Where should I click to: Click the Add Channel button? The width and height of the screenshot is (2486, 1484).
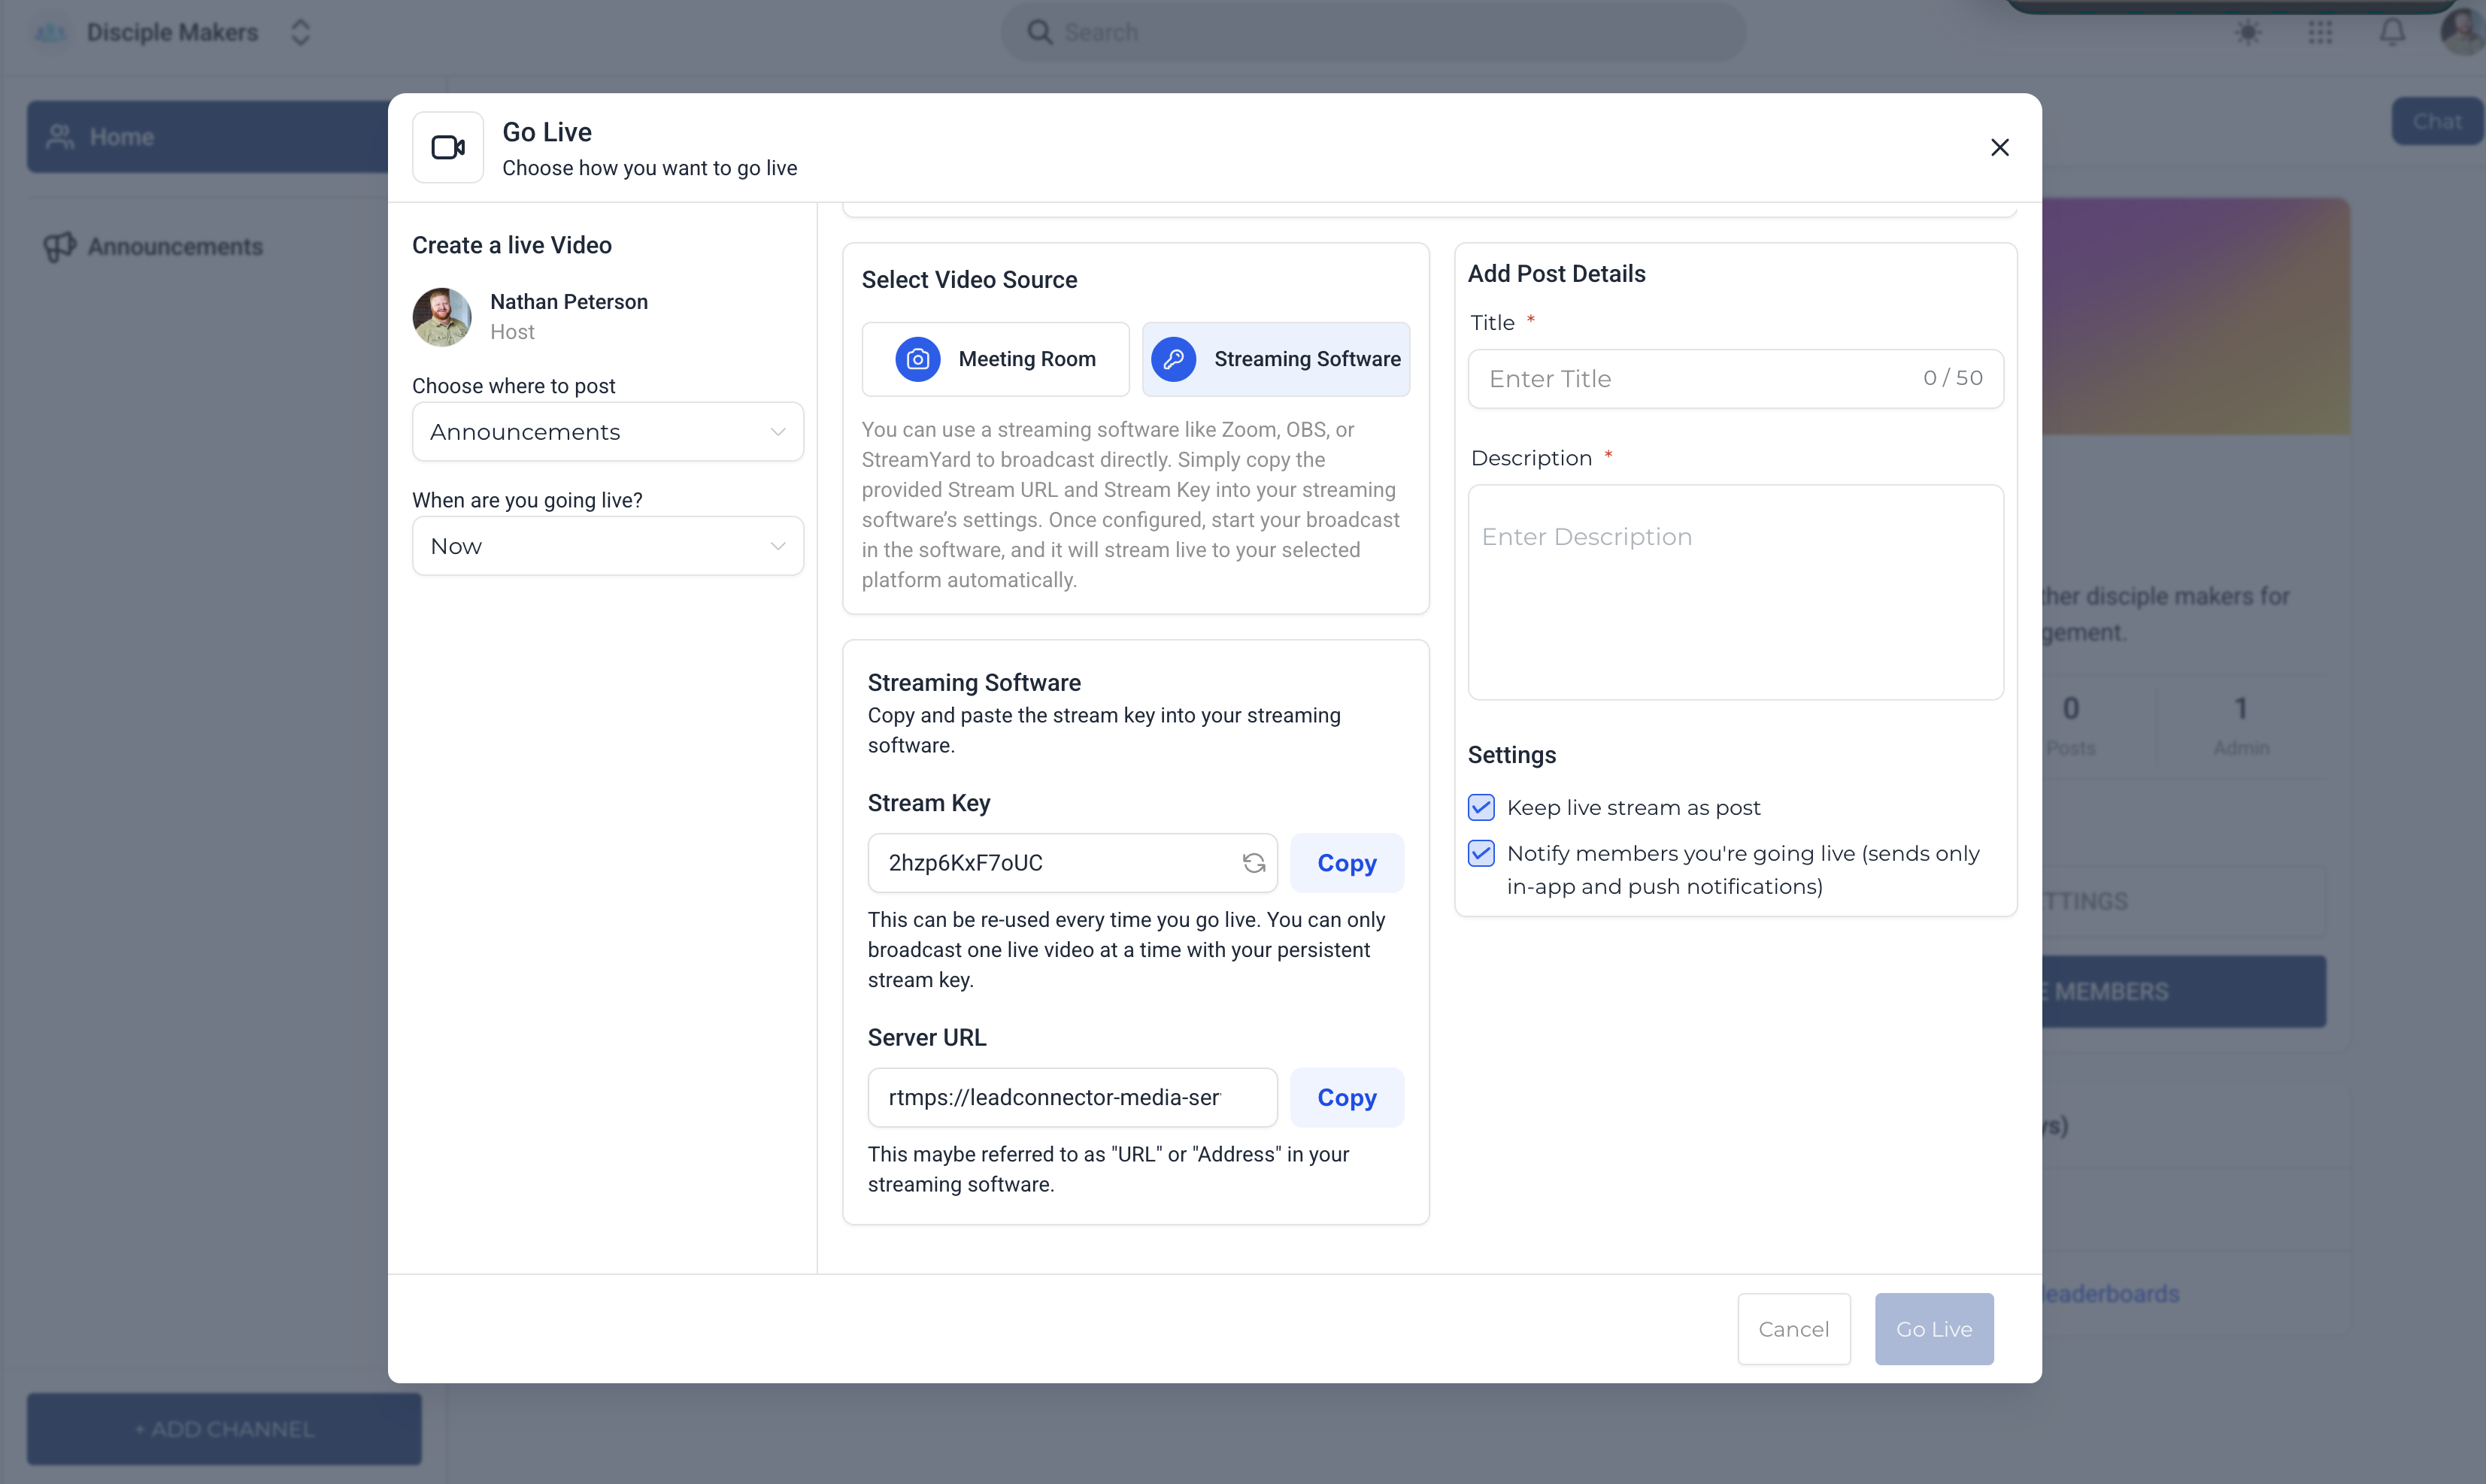(x=224, y=1429)
